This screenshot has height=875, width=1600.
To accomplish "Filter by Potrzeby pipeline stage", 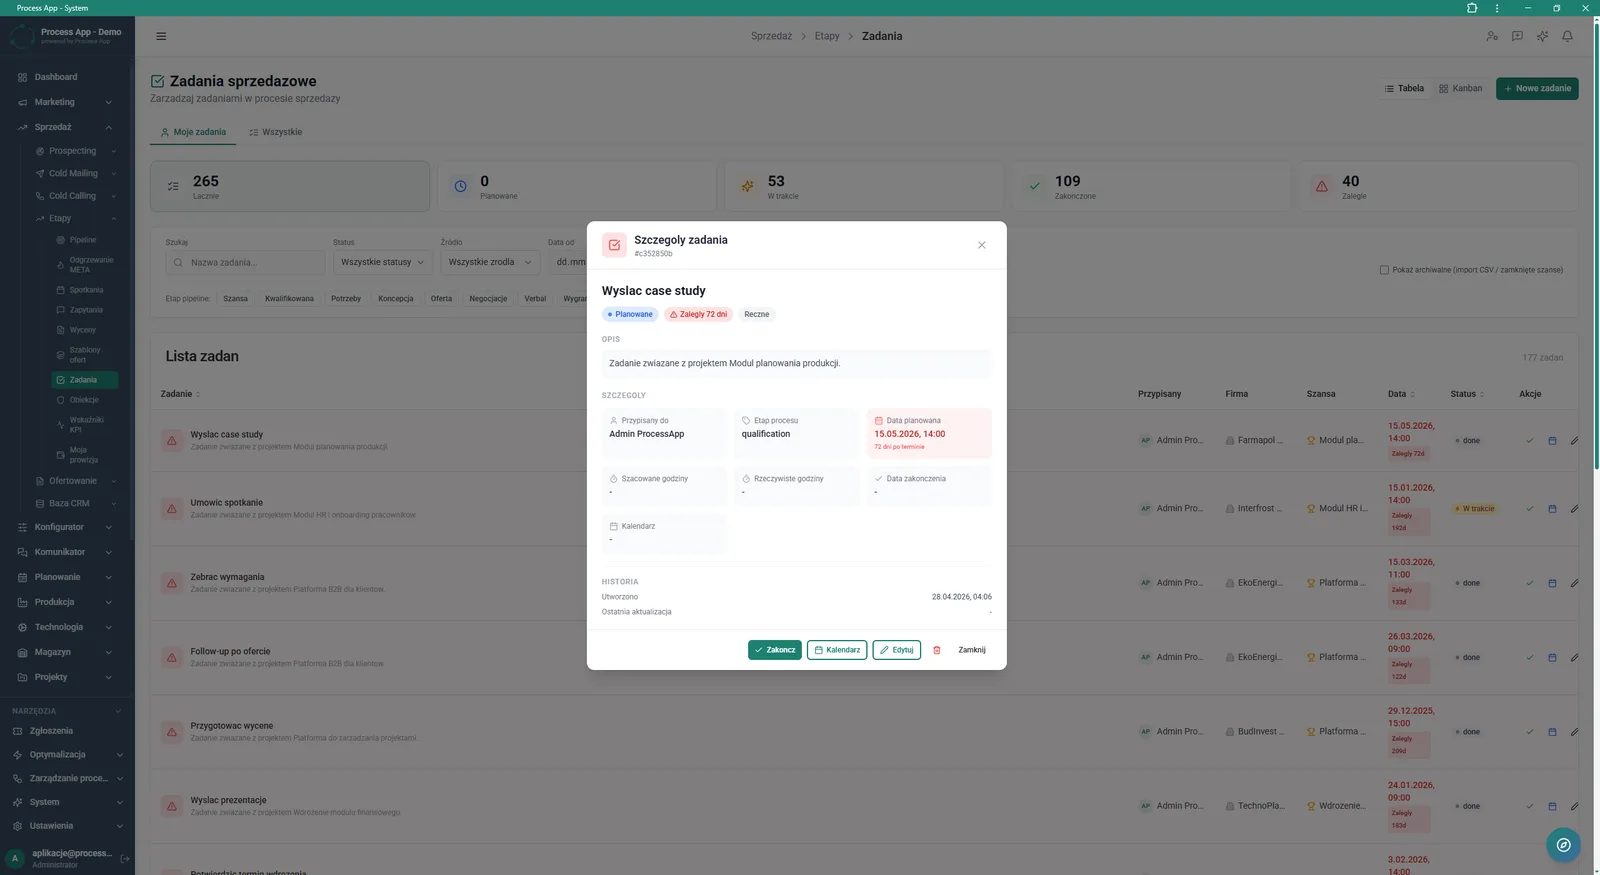I will tap(346, 299).
